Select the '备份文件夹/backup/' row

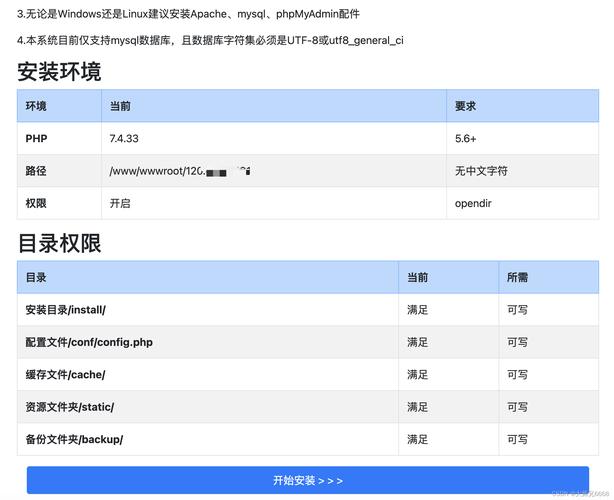tap(308, 439)
